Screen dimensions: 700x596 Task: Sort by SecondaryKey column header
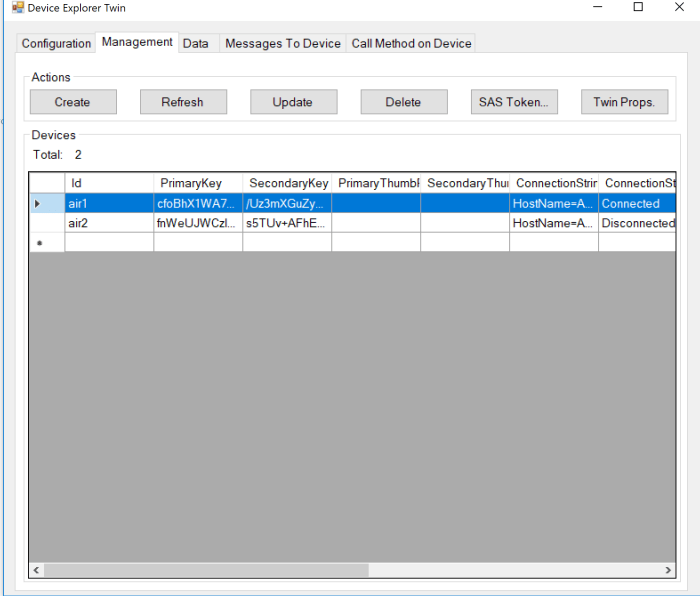[287, 183]
